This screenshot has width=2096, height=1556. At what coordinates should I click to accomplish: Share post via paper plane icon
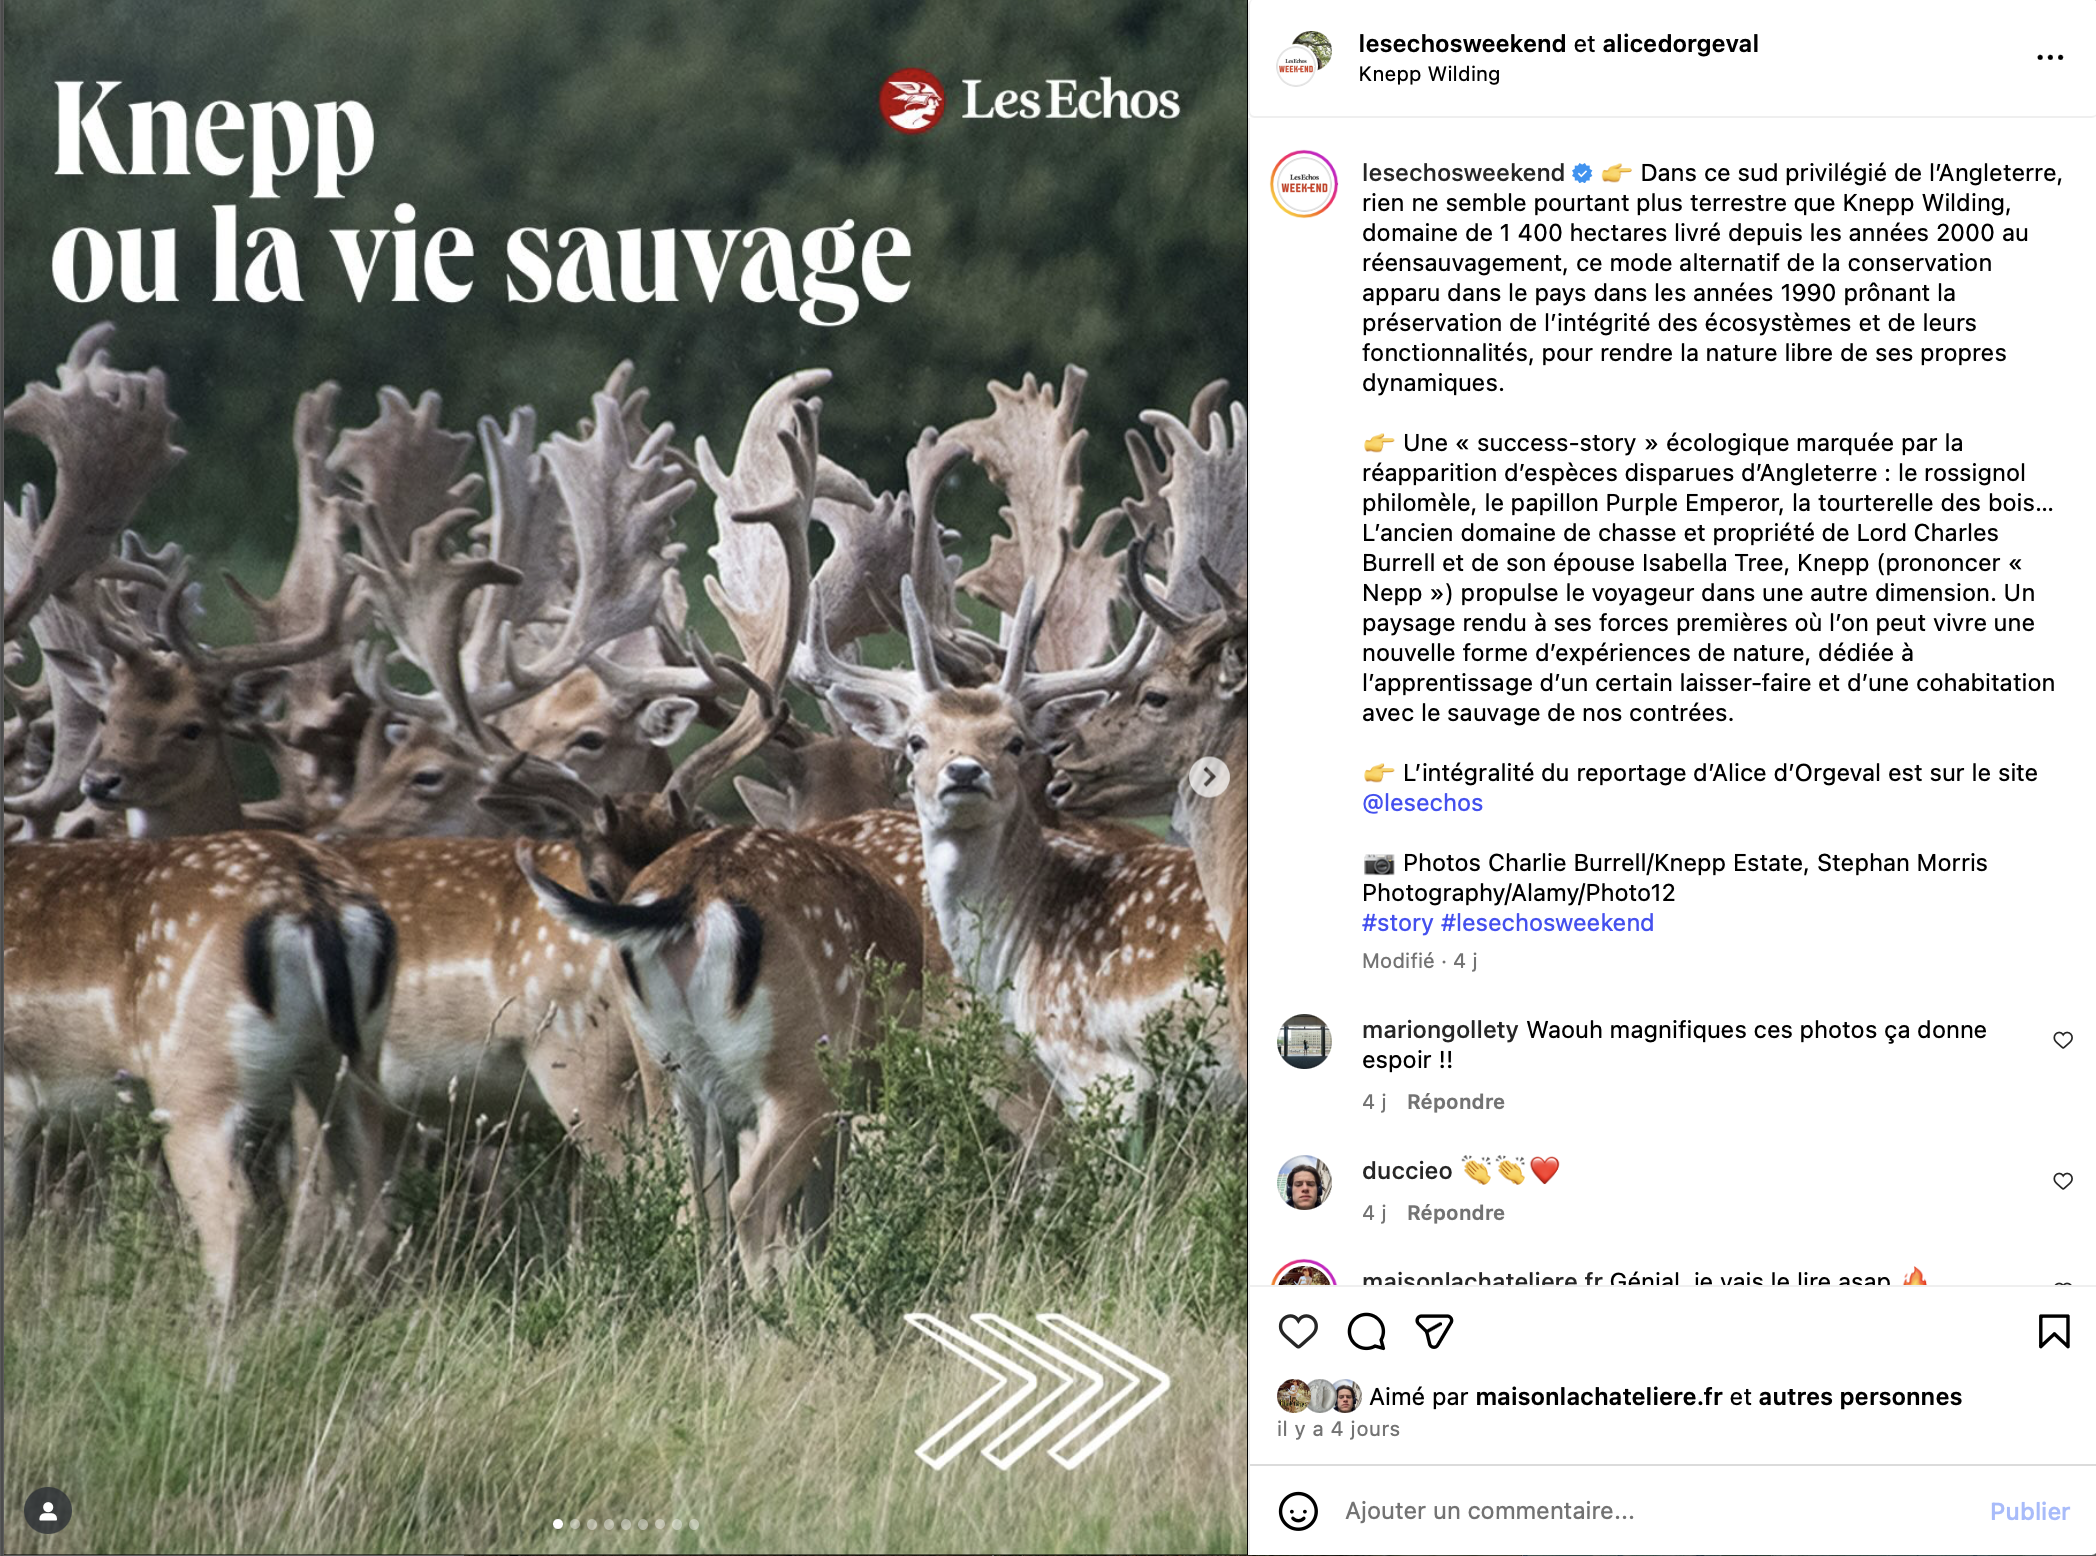1434,1331
